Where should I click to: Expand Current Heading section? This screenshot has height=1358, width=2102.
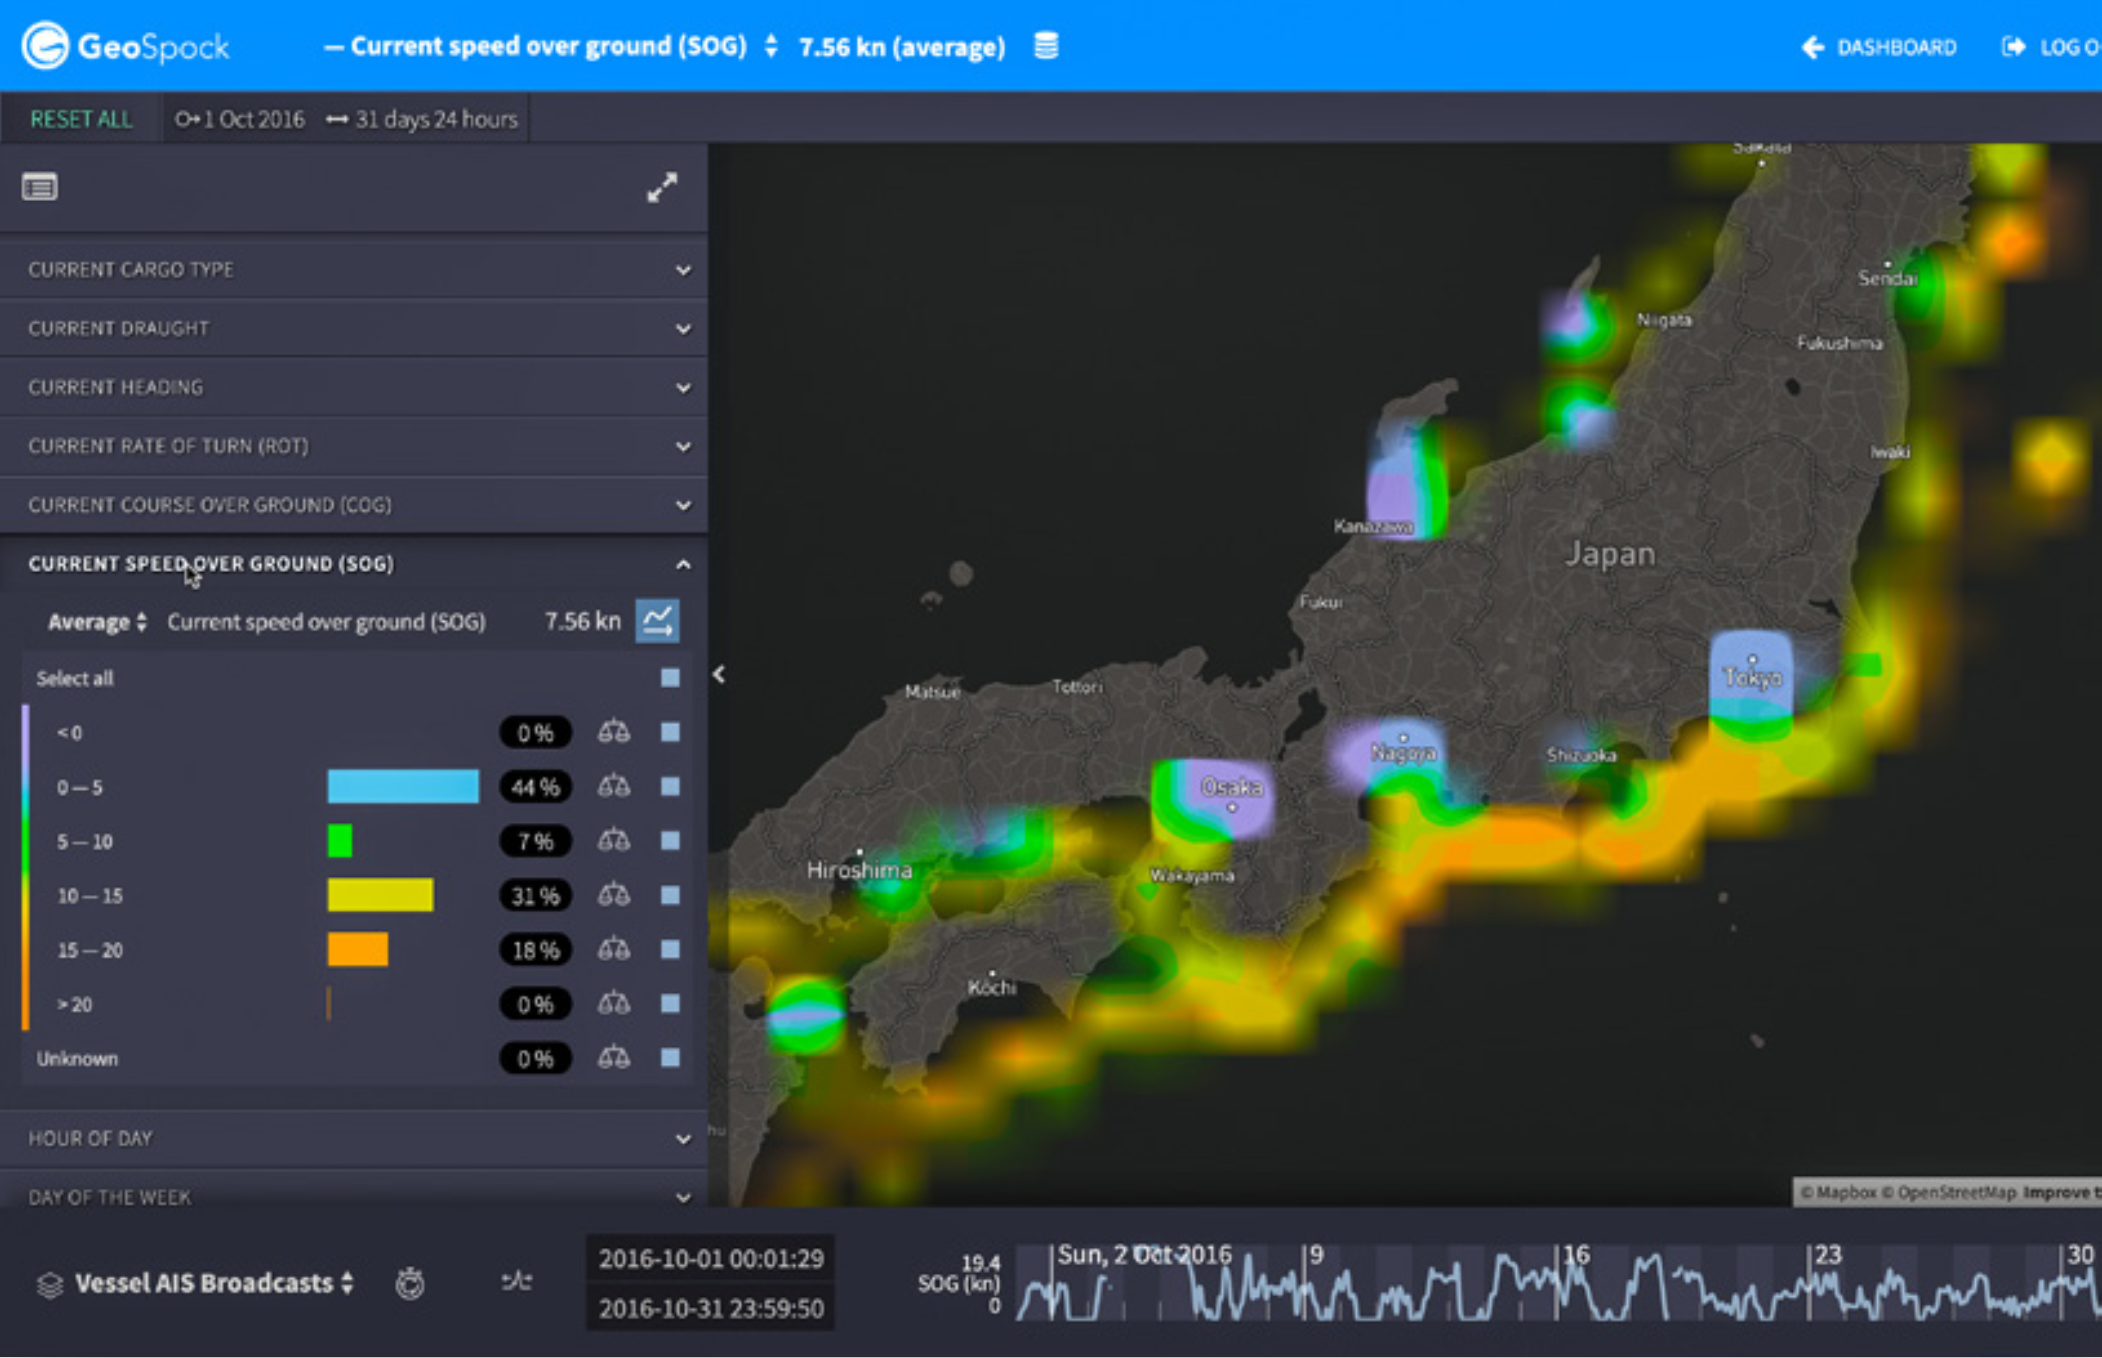pos(354,387)
